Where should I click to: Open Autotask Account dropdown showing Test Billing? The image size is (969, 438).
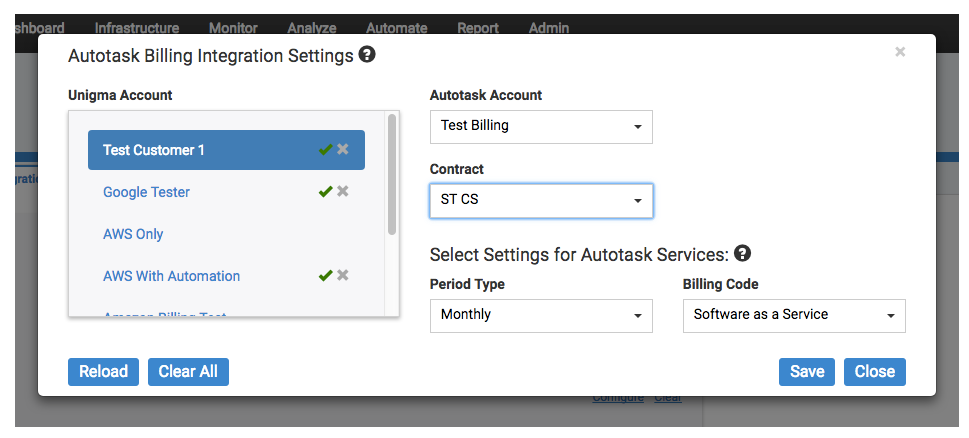[x=541, y=127]
